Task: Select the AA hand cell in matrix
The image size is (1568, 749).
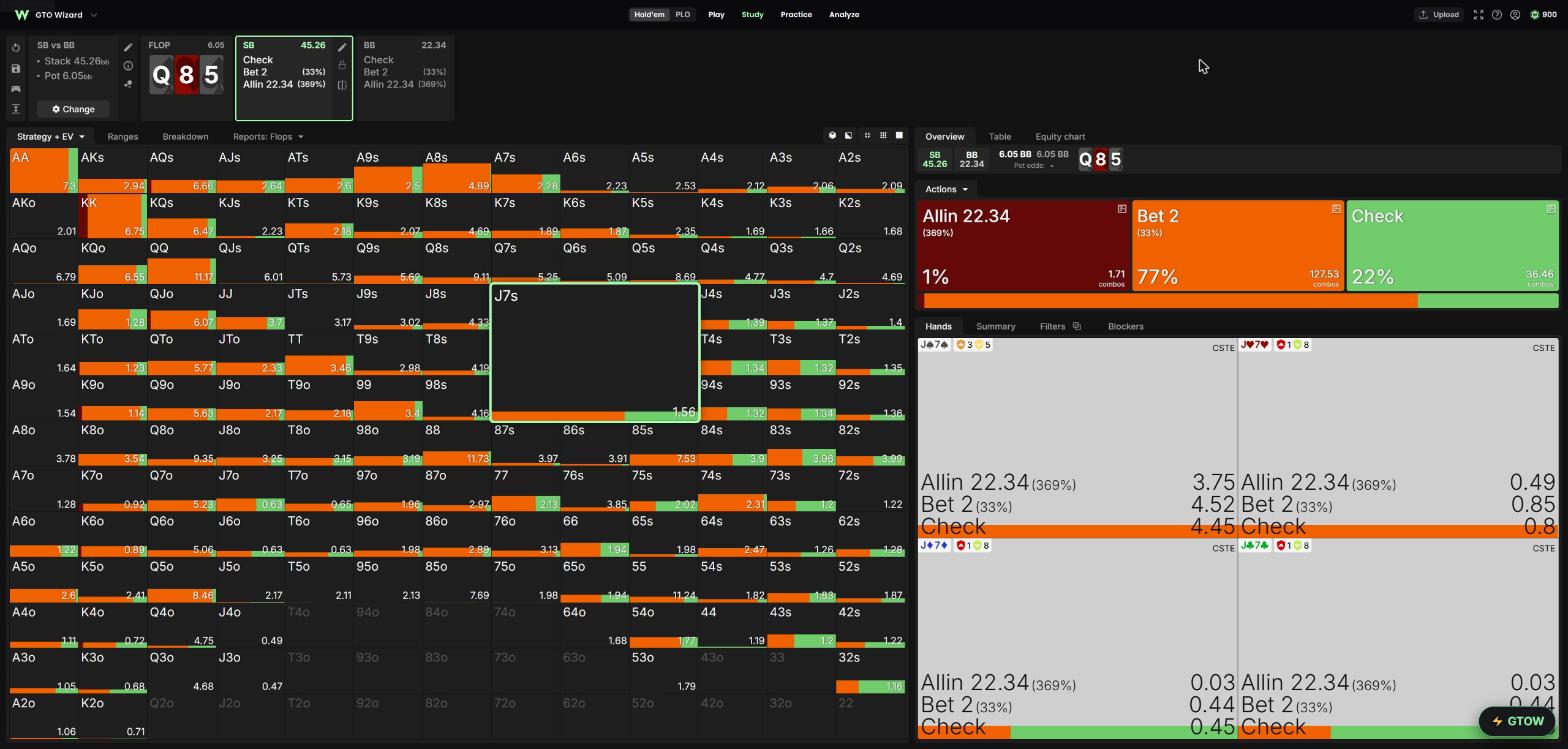Action: tap(43, 170)
